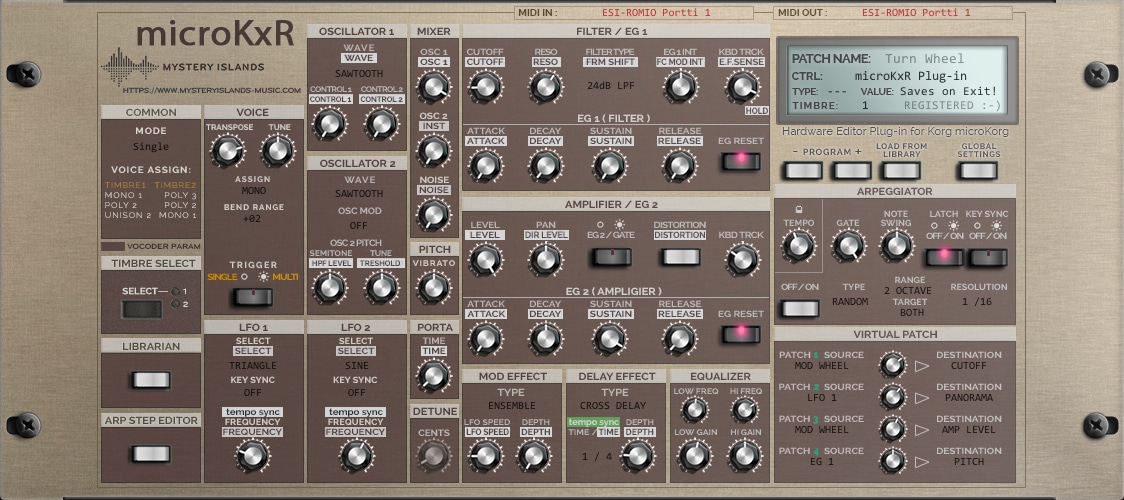Viewport: 1124px width, 500px height.
Task: Toggle the arpeggiator Latch switch
Action: 944,258
